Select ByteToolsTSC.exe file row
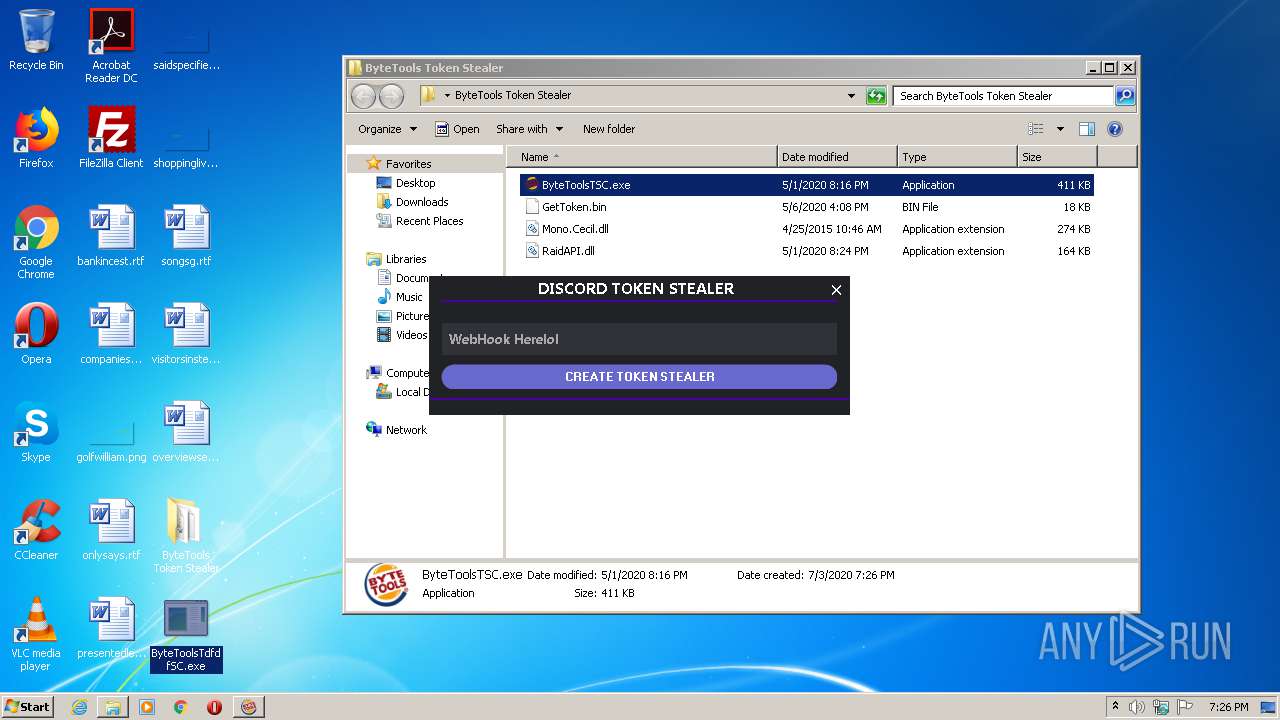Image resolution: width=1280 pixels, height=720 pixels. click(807, 185)
